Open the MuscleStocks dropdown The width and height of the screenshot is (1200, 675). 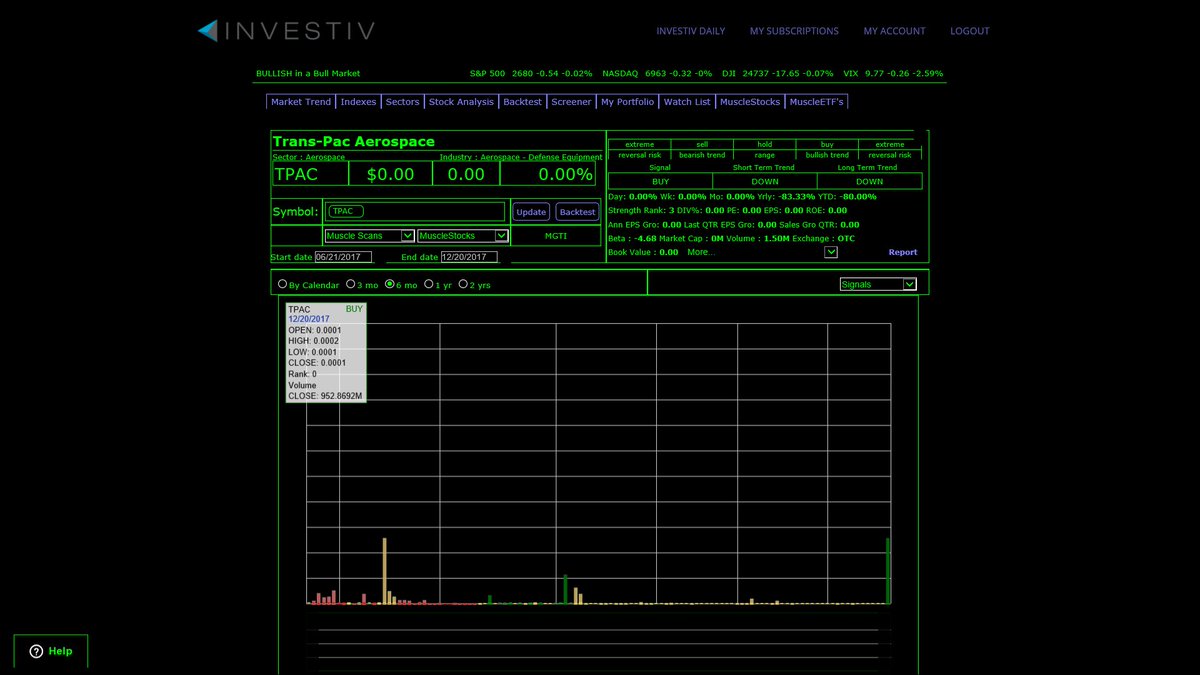462,236
